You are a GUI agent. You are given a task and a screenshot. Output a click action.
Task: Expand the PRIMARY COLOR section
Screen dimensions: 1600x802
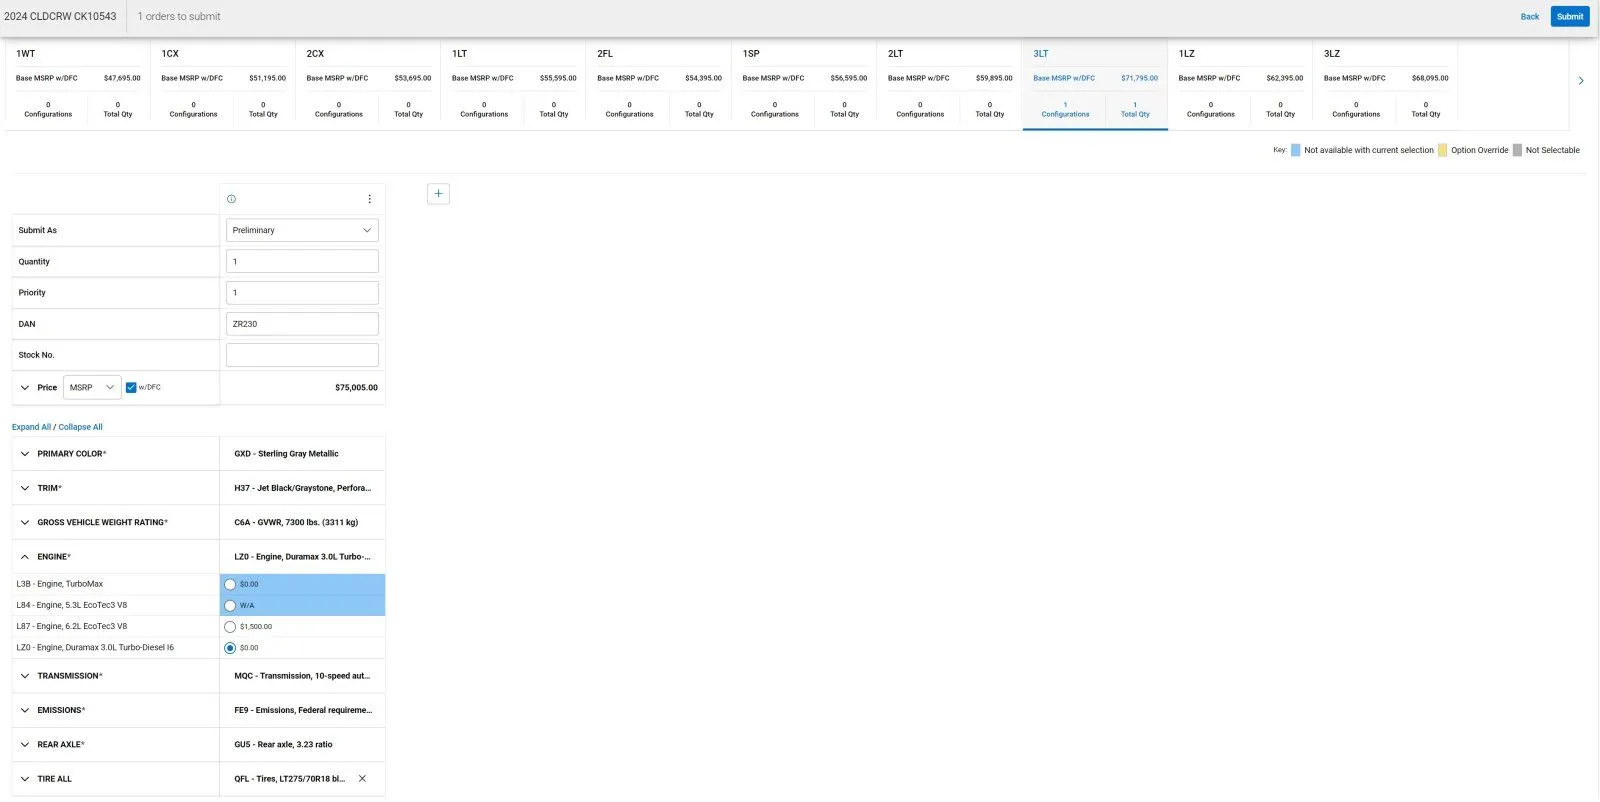pyautogui.click(x=25, y=454)
